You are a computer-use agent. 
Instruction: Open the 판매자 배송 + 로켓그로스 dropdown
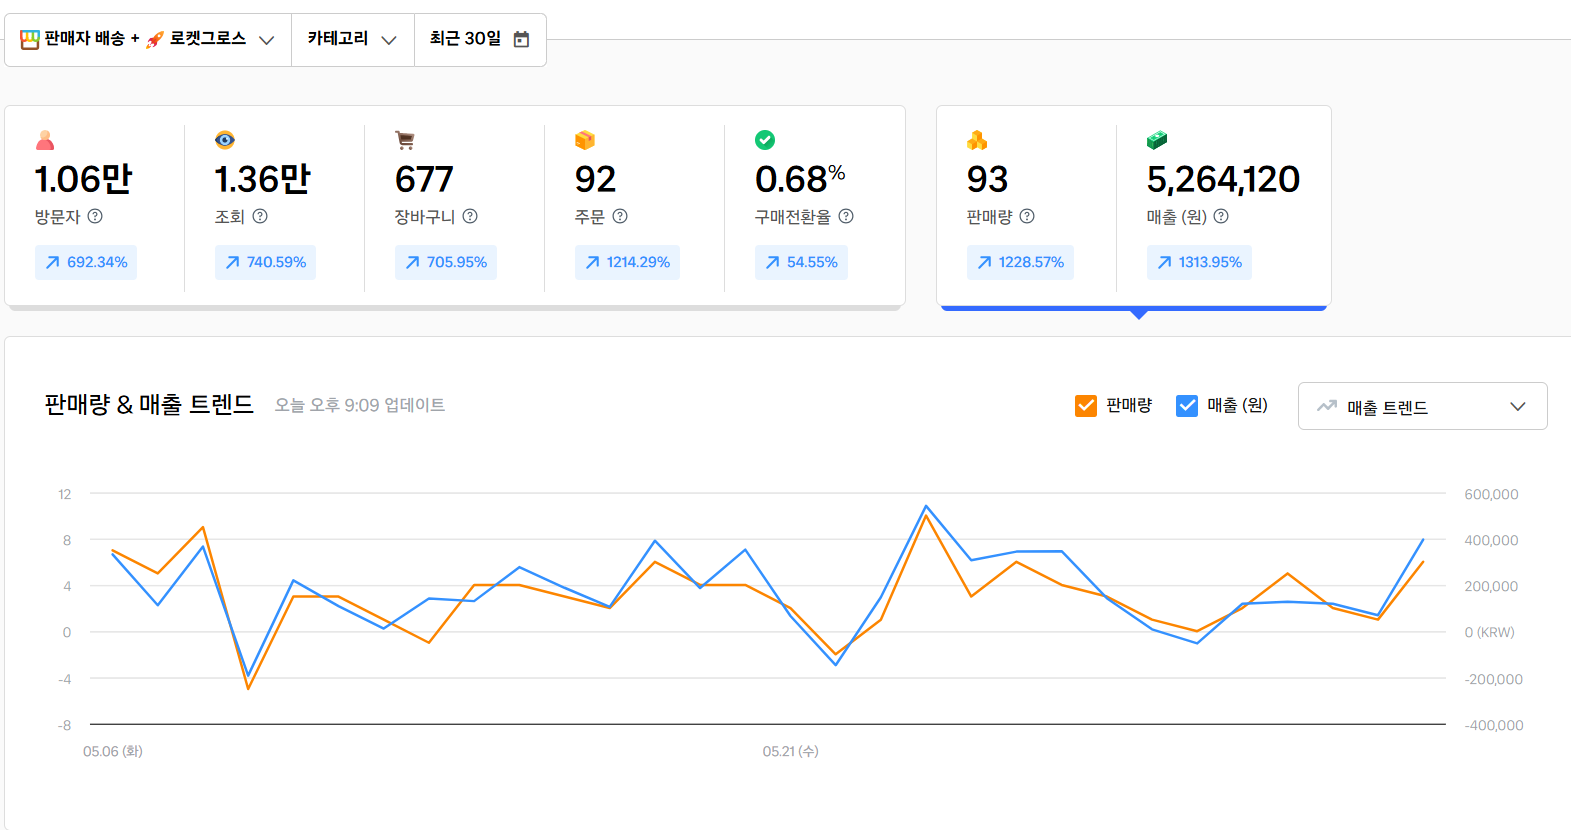pos(147,39)
